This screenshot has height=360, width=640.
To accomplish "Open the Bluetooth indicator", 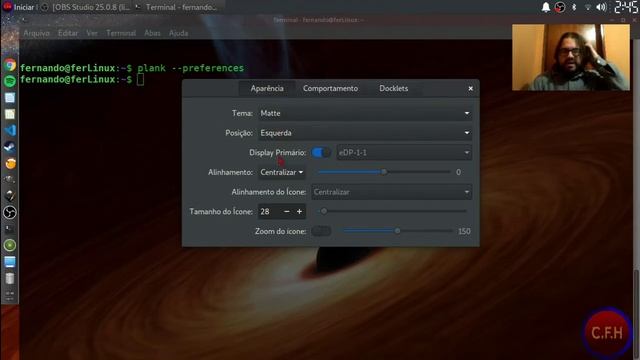I will point(574,7).
